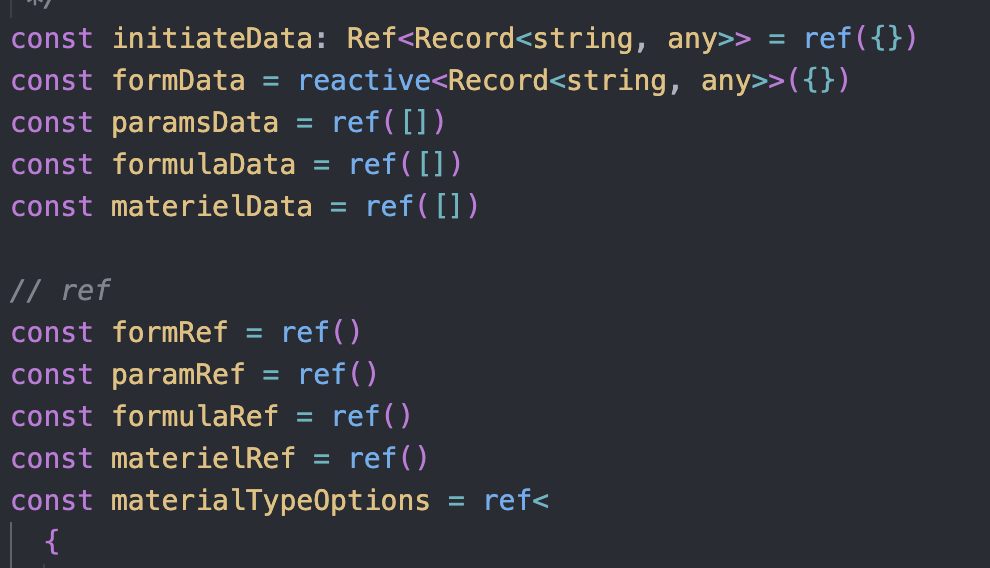Viewport: 990px width, 568px height.
Task: Click the materialTypeOptions variable name
Action: pyautogui.click(x=271, y=500)
